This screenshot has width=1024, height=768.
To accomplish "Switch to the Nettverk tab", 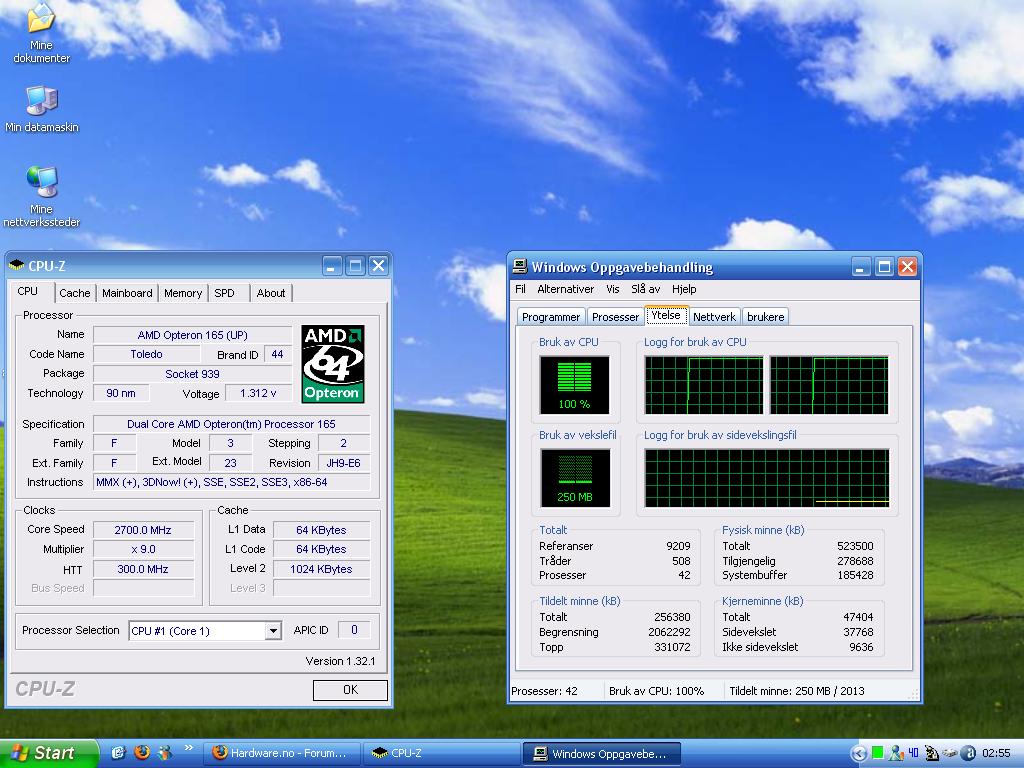I will click(x=714, y=317).
